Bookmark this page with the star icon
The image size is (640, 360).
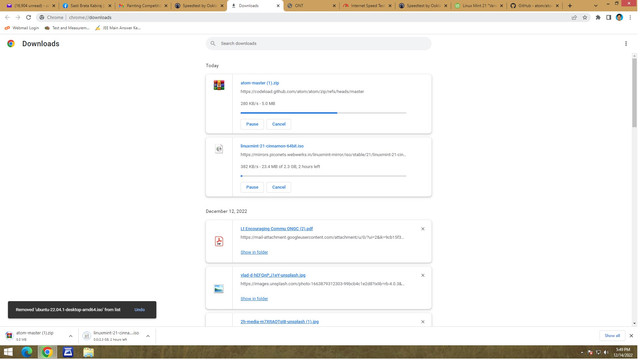tap(585, 18)
